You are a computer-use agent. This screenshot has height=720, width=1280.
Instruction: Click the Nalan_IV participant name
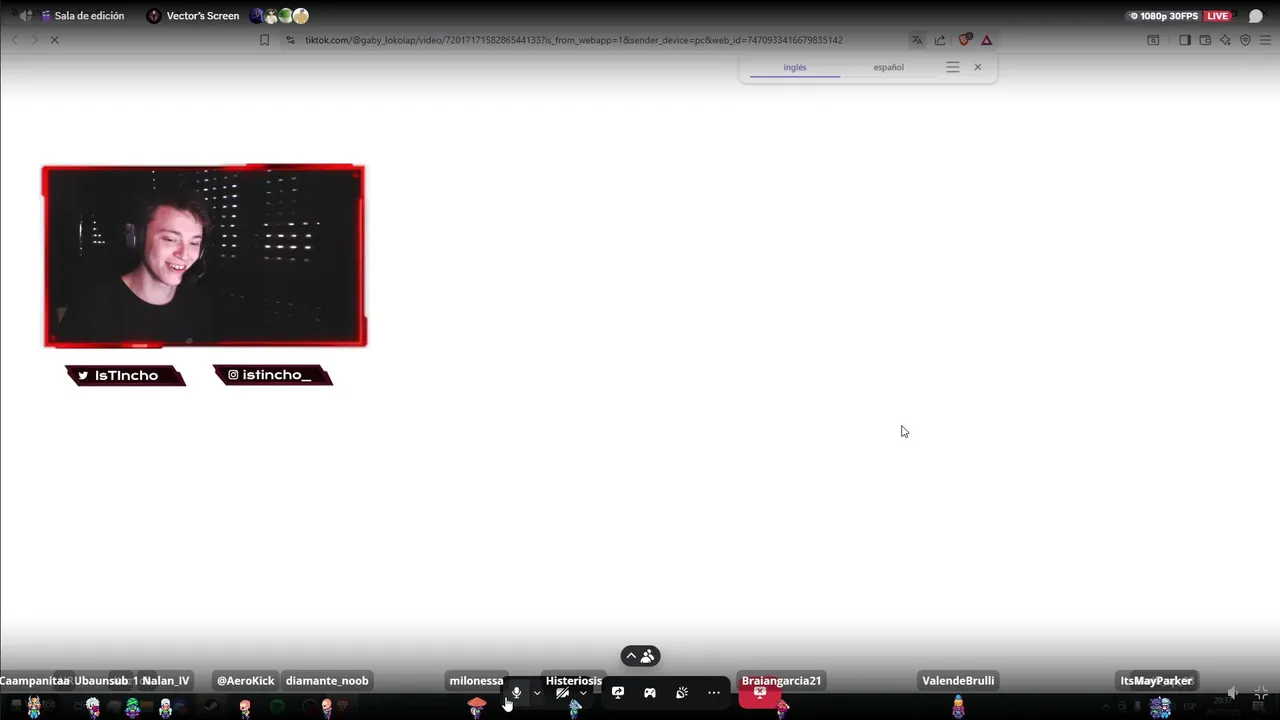(x=165, y=681)
